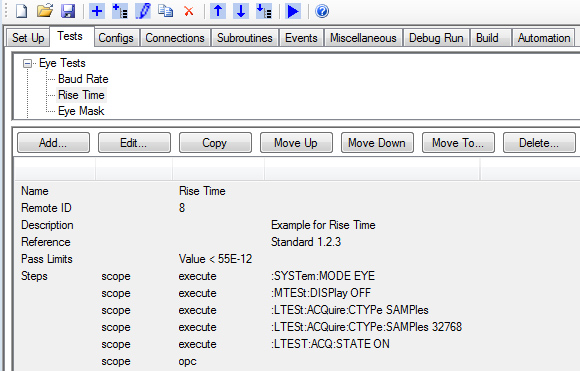Click the Move Up arrow icon
The height and width of the screenshot is (371, 580).
(218, 11)
